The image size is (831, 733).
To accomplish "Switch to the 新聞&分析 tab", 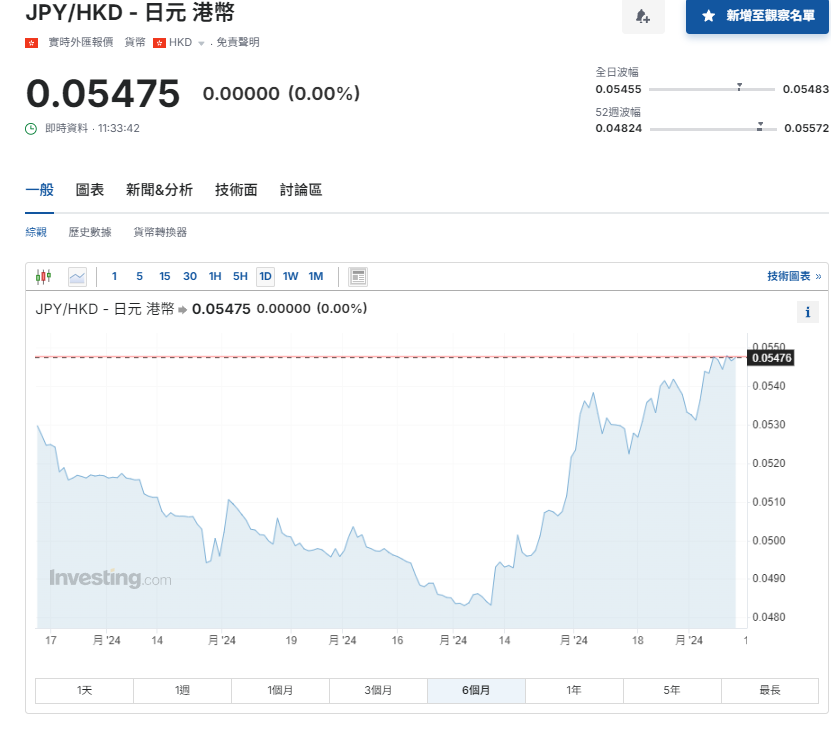I will [x=159, y=190].
